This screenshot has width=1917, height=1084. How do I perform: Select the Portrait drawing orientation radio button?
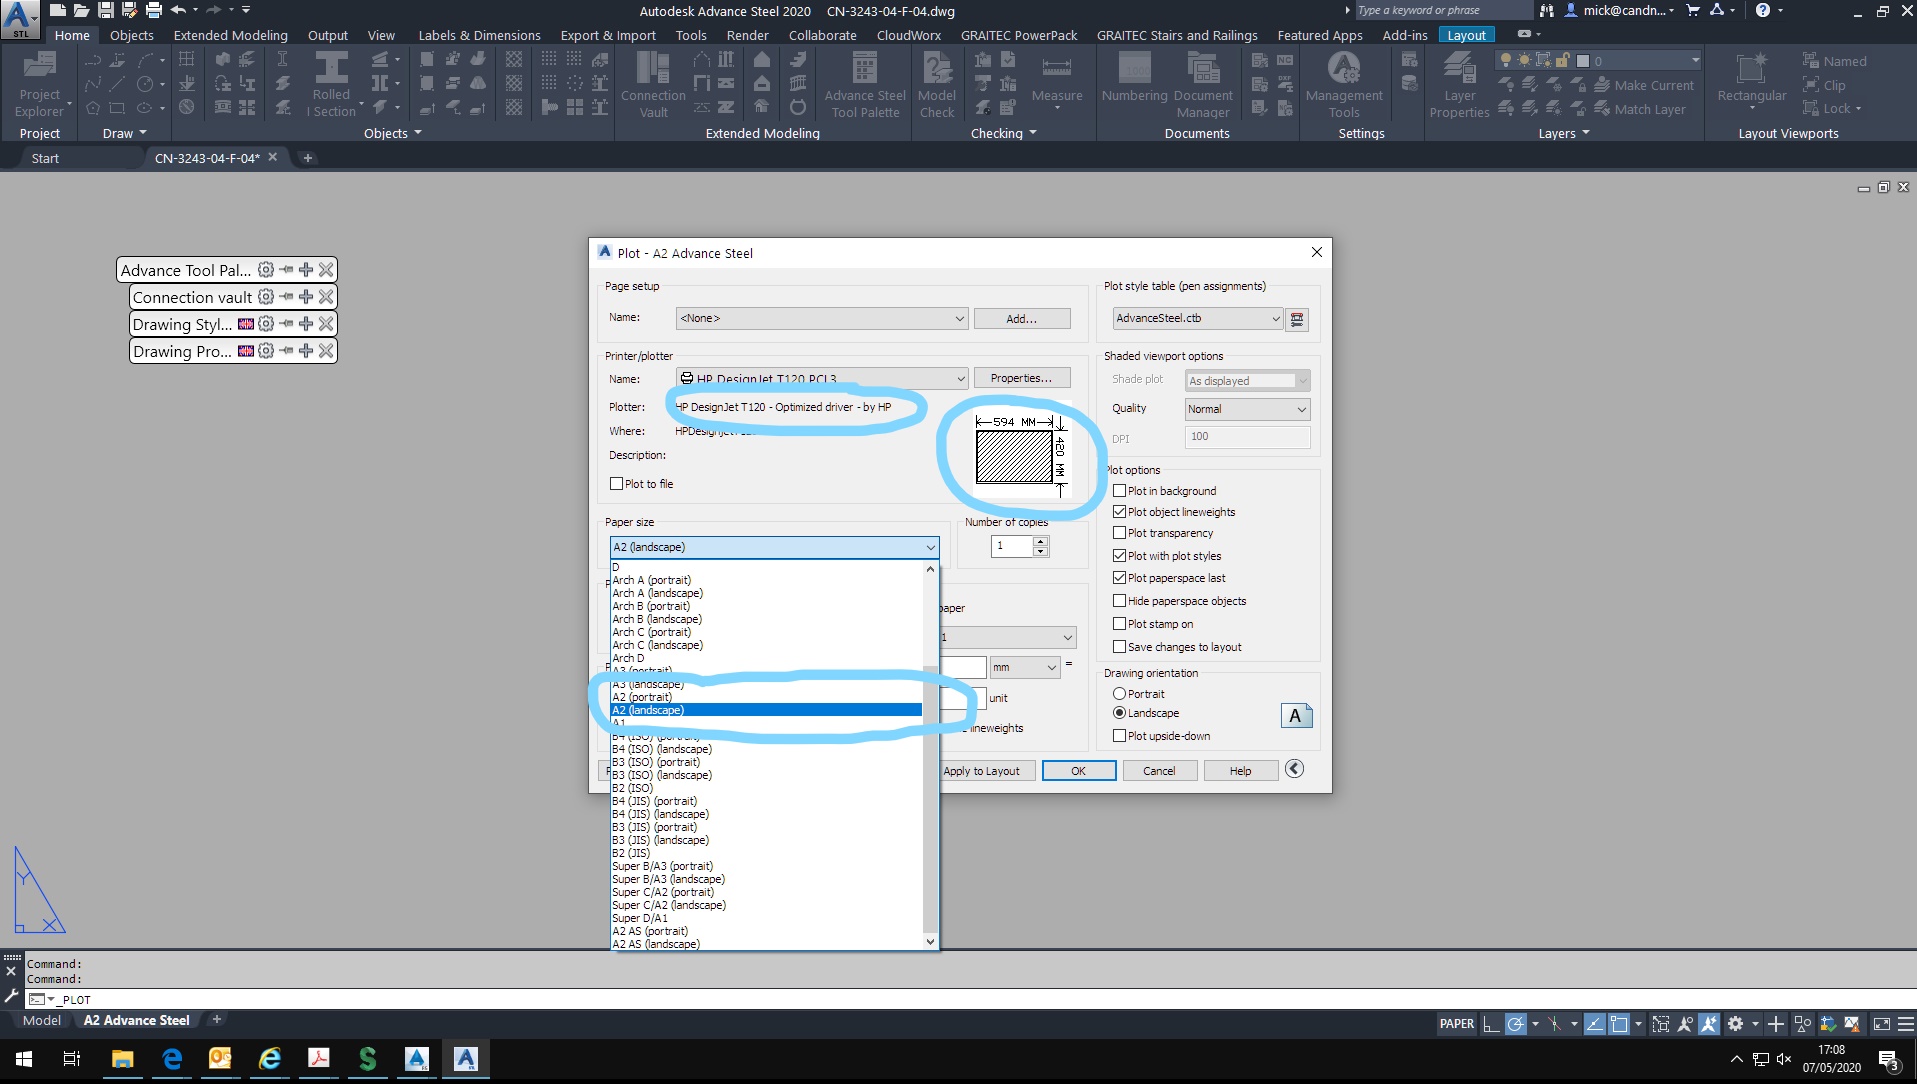coord(1119,693)
